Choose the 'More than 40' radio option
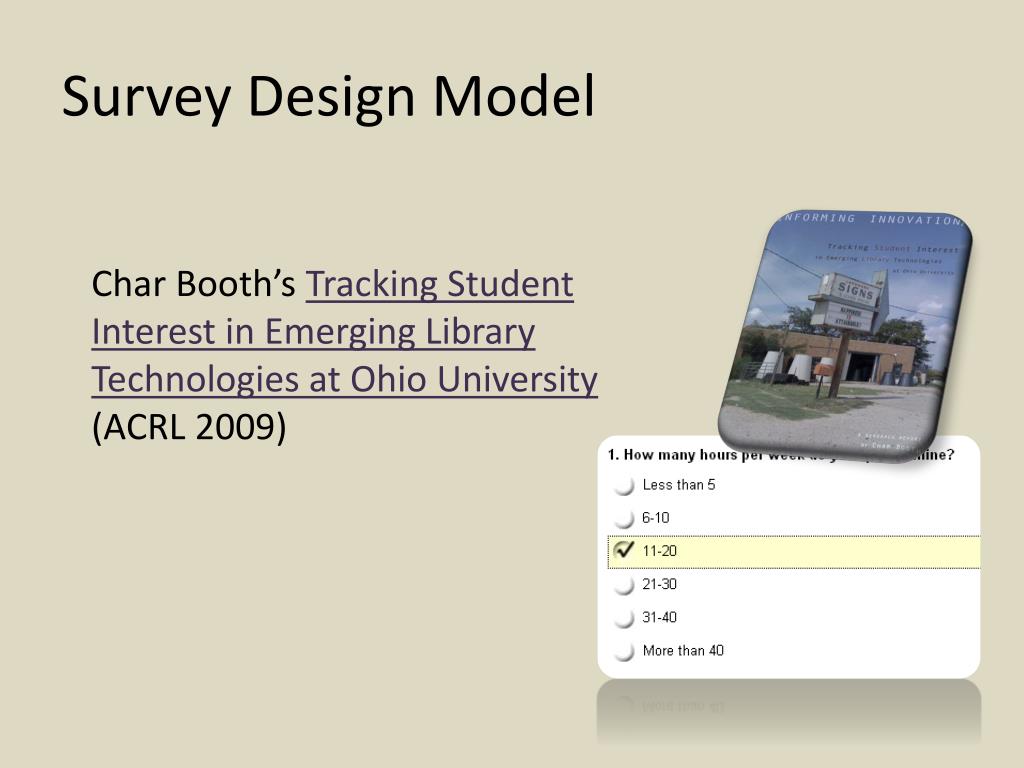 point(624,651)
